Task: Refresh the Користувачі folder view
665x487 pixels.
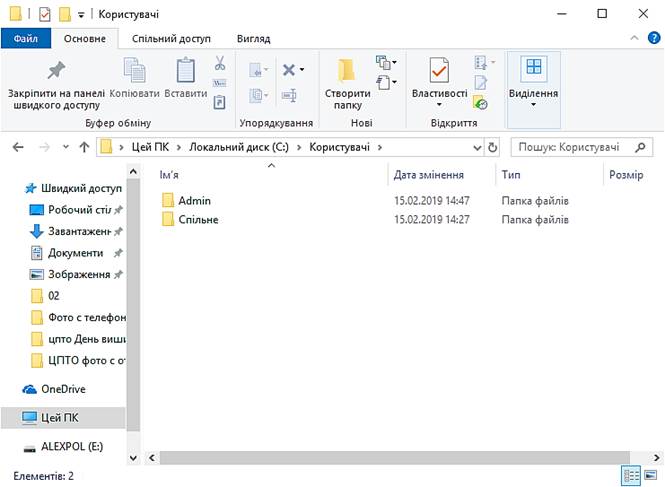Action: 492,147
